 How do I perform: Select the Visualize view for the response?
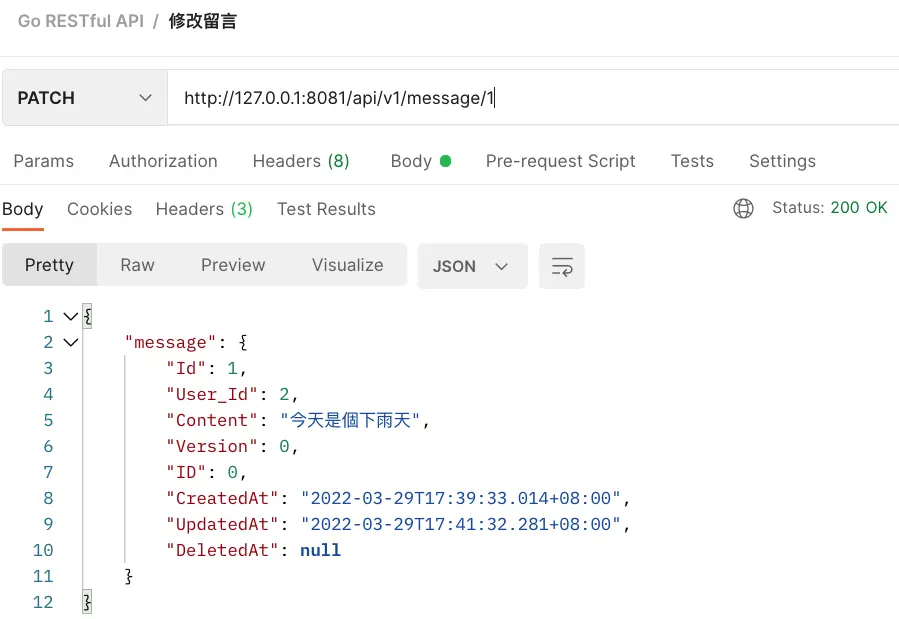(x=347, y=265)
